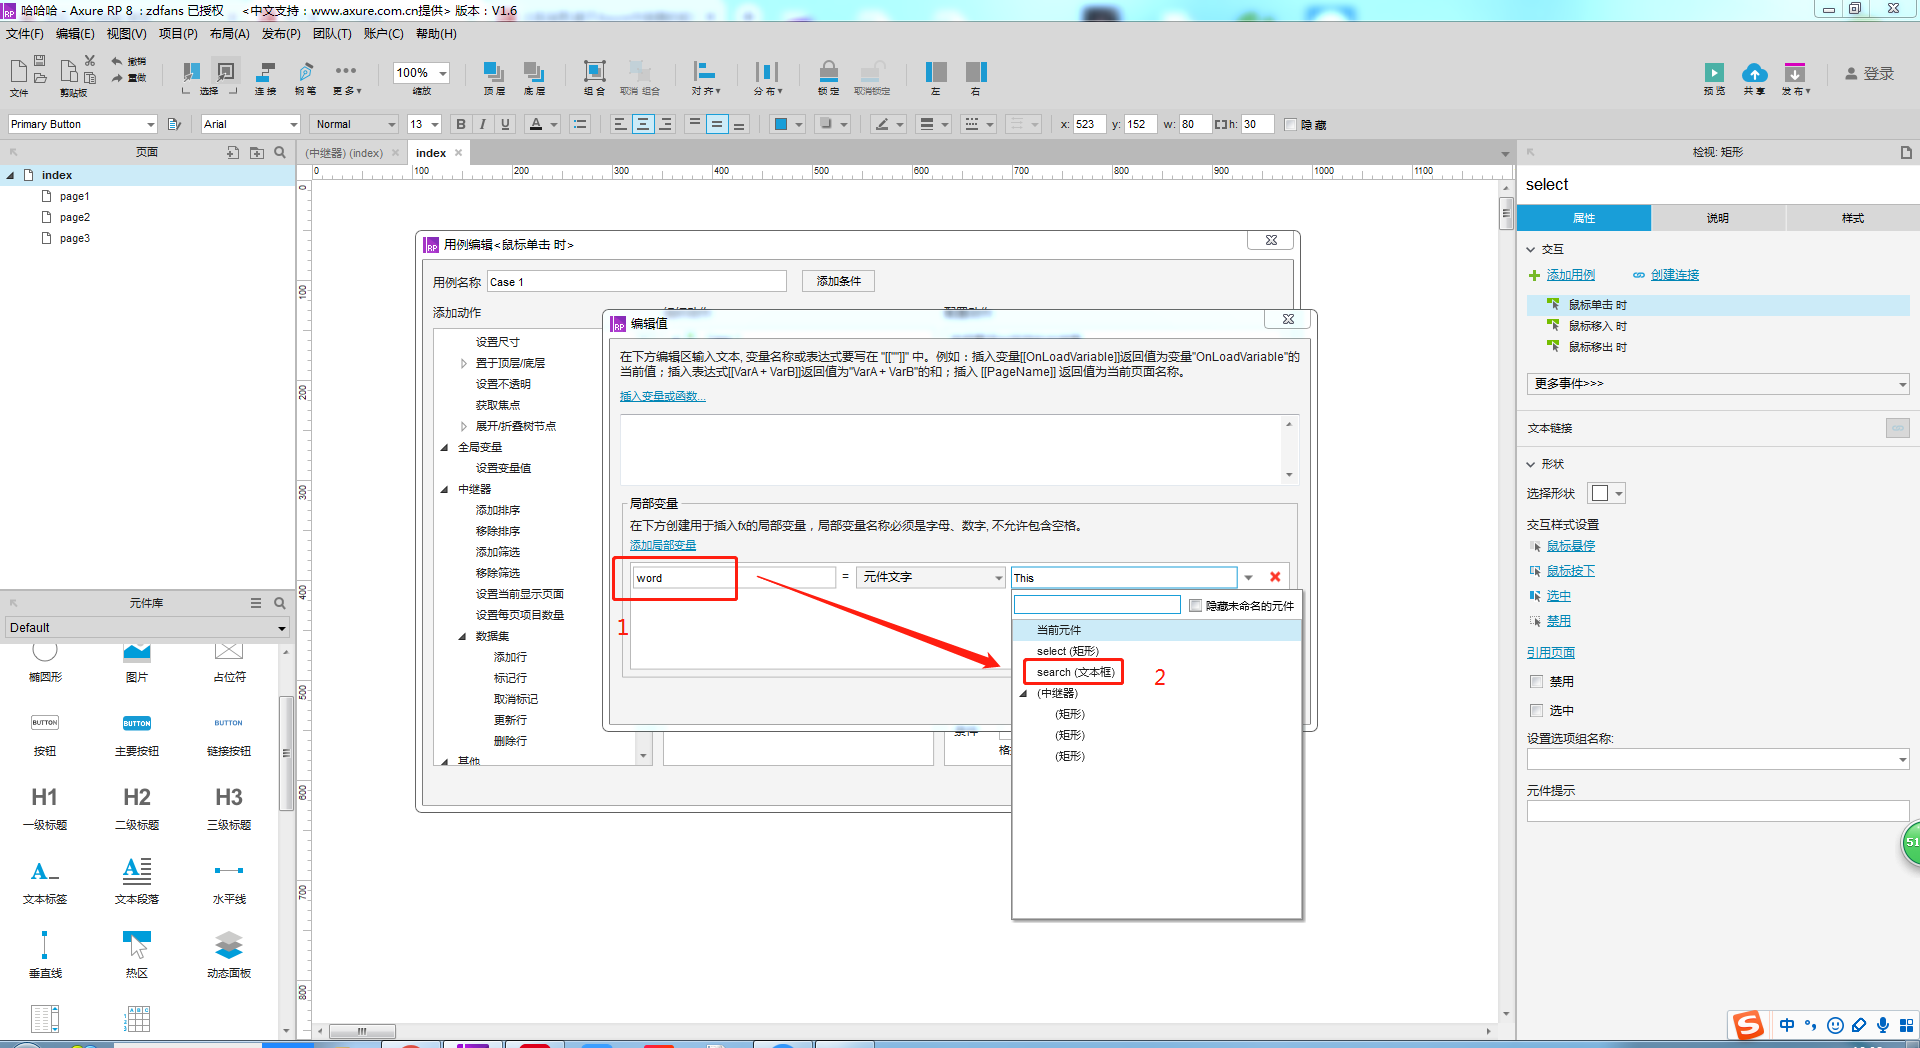
Task: Click the word variable name field
Action: (733, 578)
